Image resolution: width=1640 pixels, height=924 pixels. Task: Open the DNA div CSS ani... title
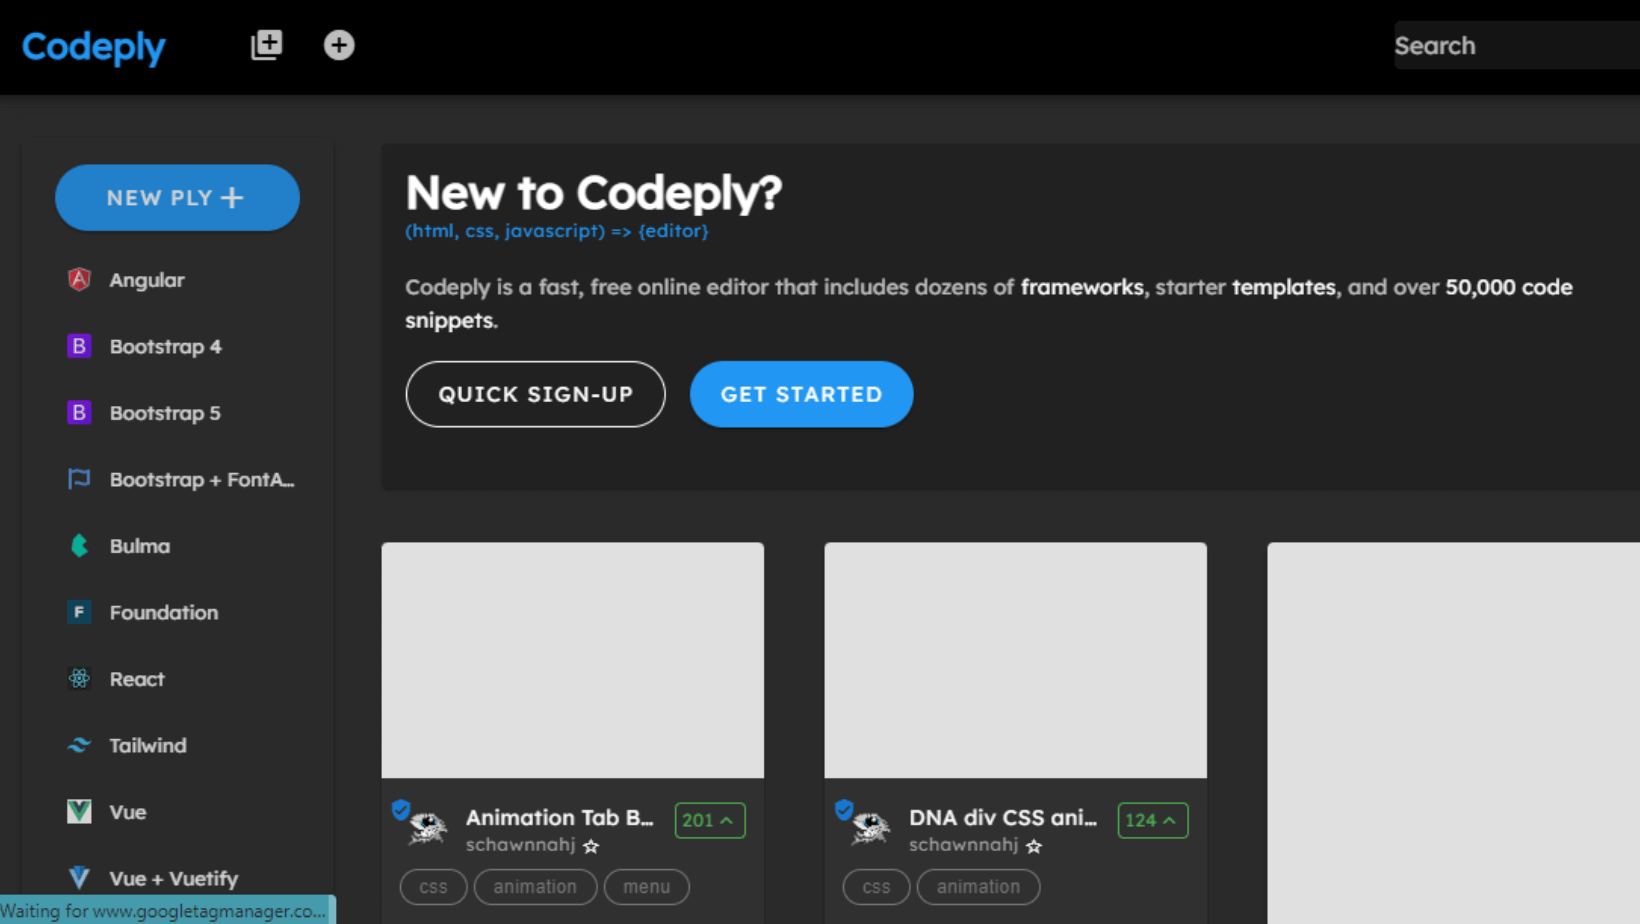point(1002,818)
